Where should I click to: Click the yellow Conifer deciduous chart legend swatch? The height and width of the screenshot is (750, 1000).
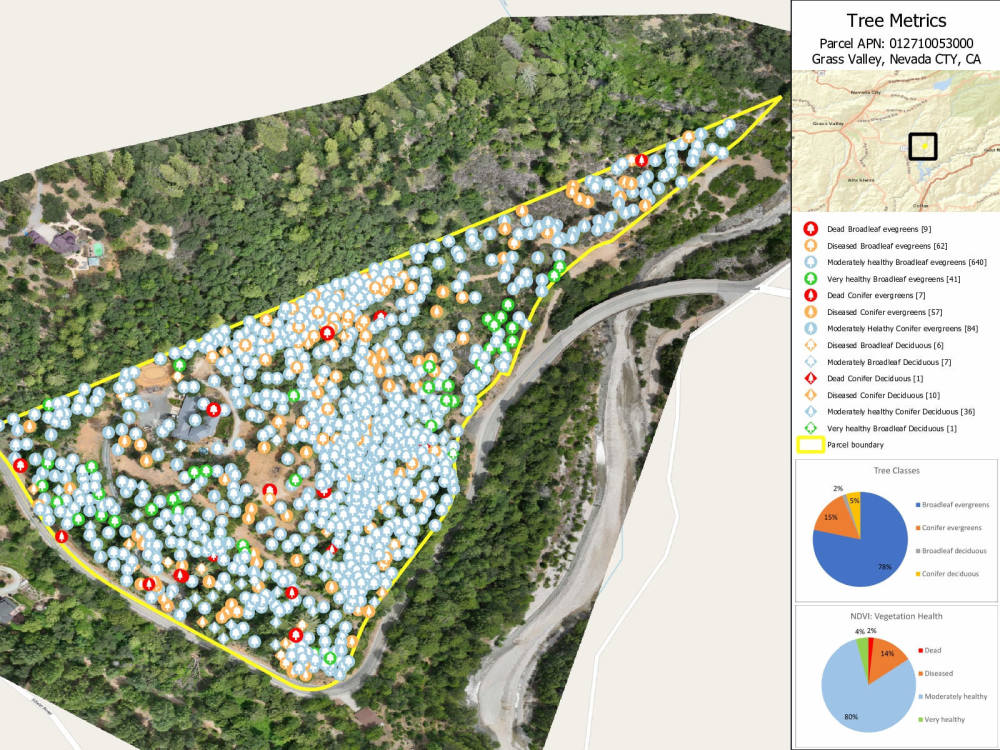pos(918,573)
